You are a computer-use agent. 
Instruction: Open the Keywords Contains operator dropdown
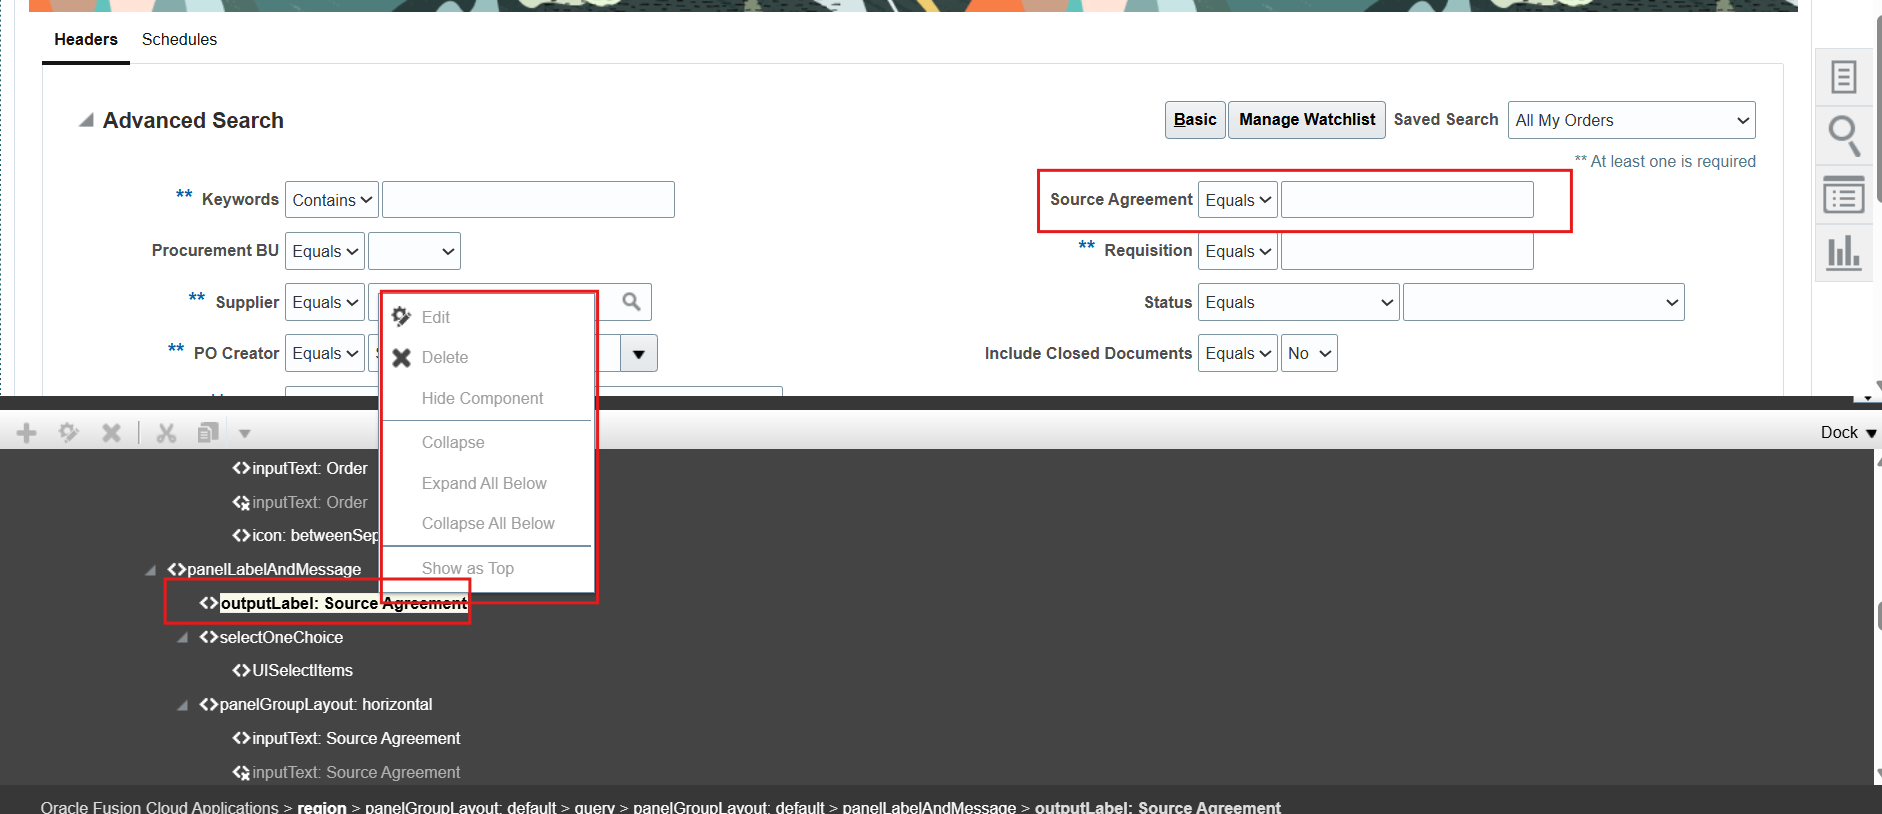tap(332, 200)
